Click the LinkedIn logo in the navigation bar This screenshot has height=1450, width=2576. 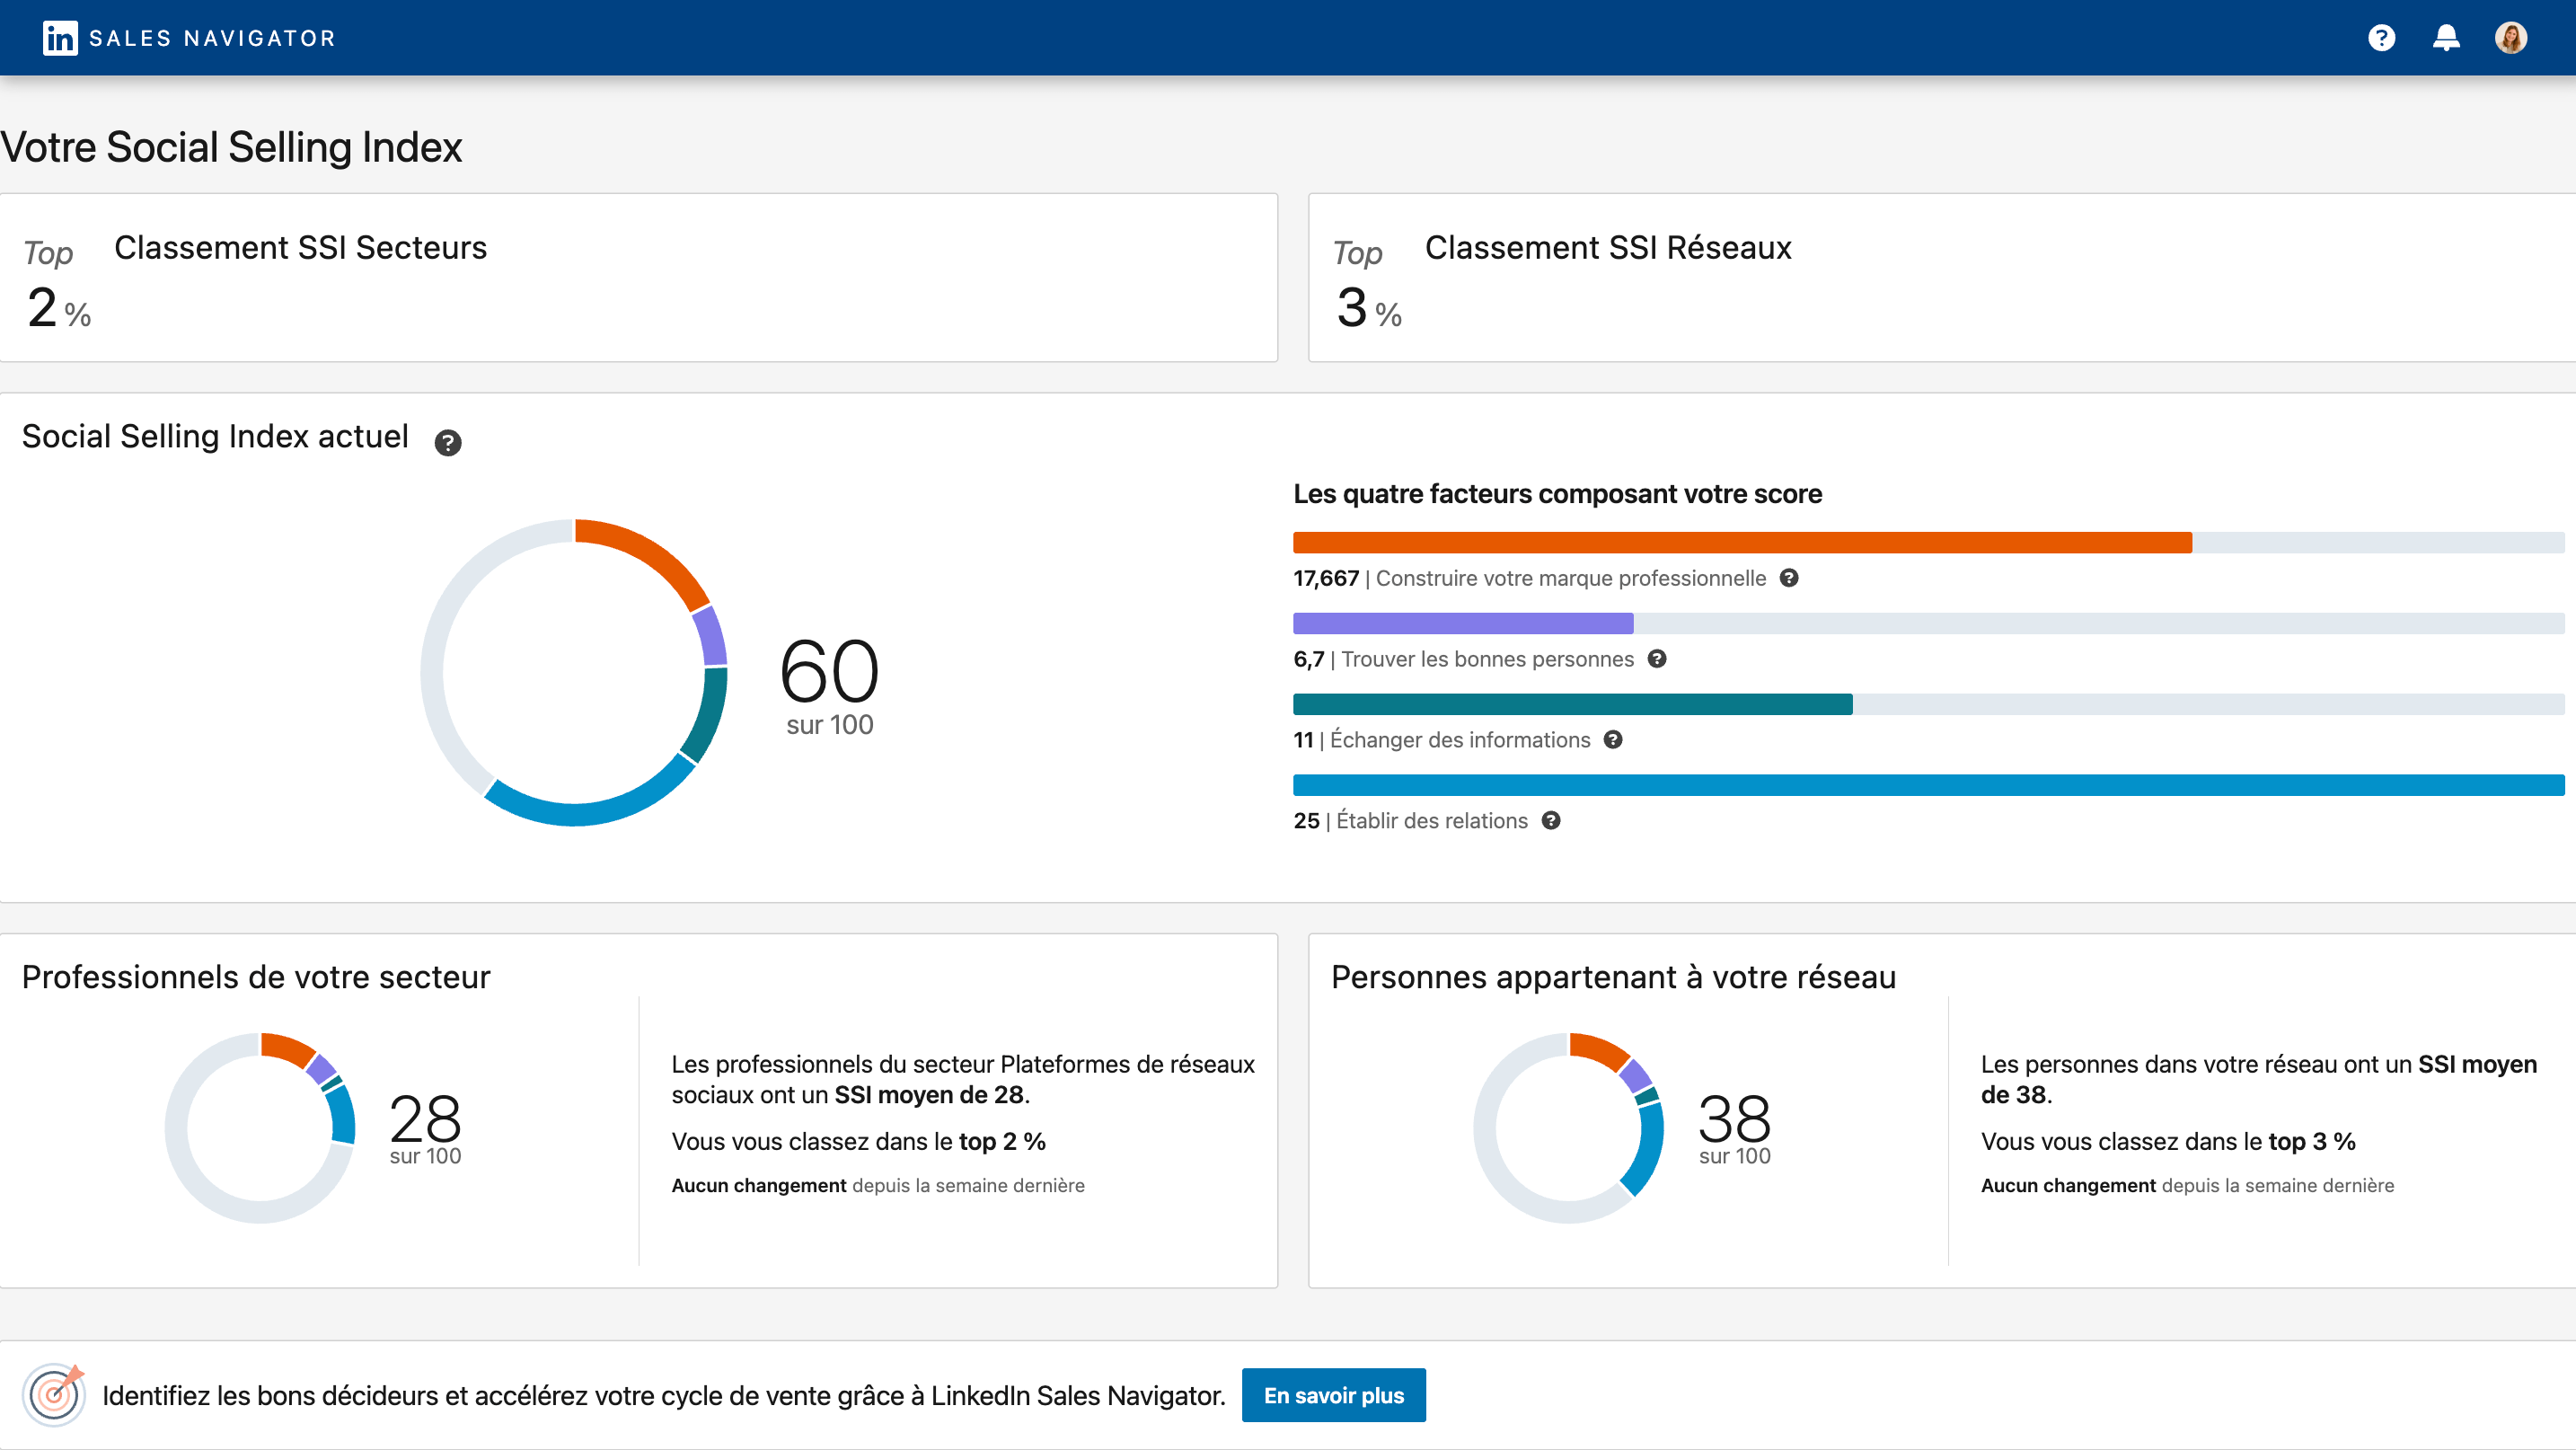pyautogui.click(x=58, y=37)
